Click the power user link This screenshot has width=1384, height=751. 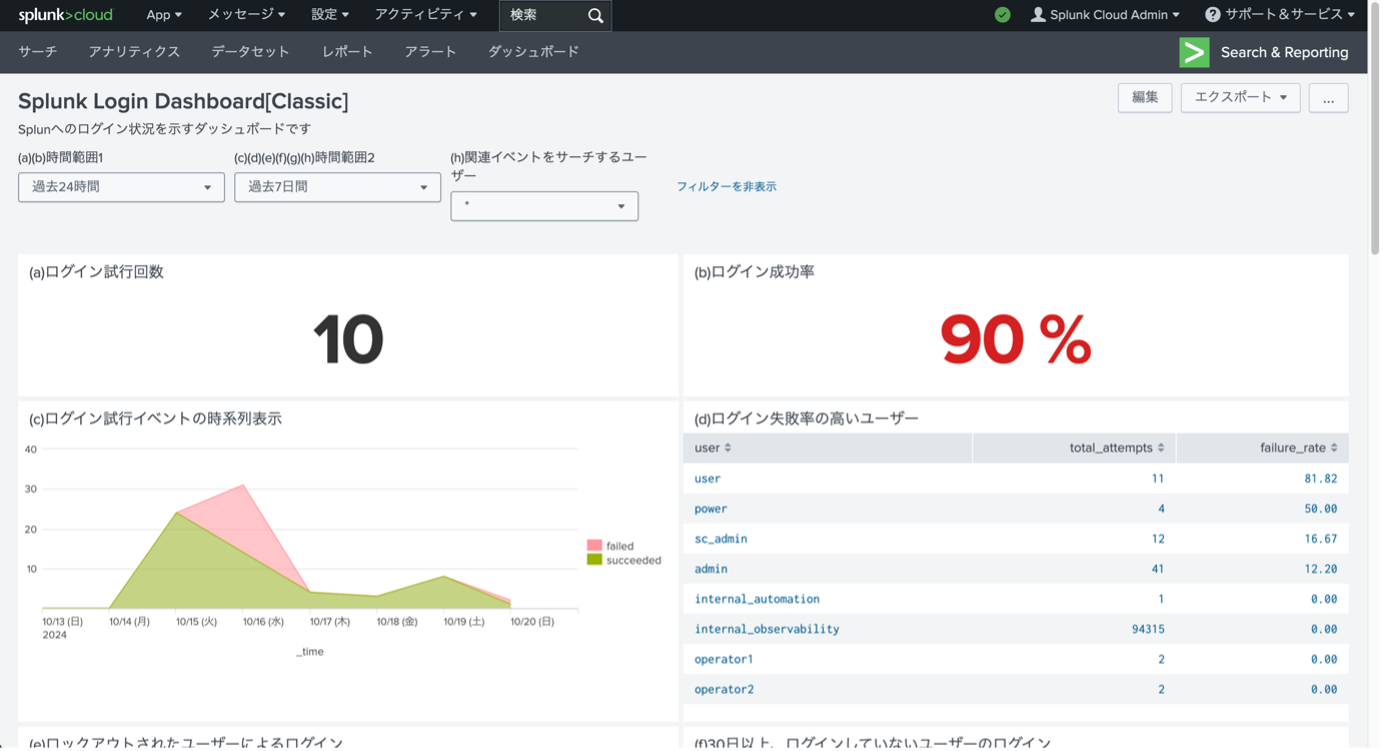(710, 509)
